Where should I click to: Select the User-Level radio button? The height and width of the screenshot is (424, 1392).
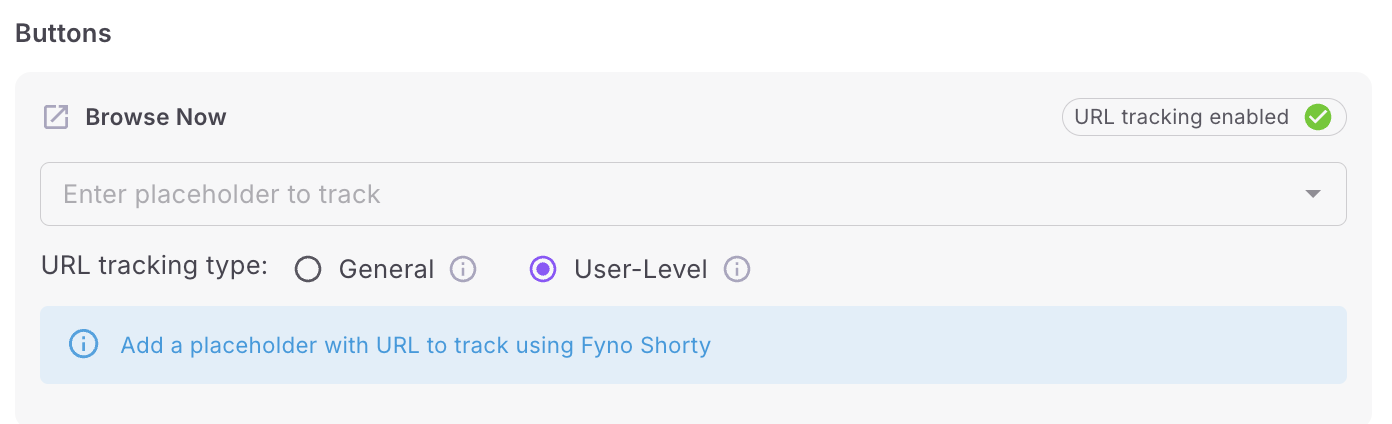543,269
